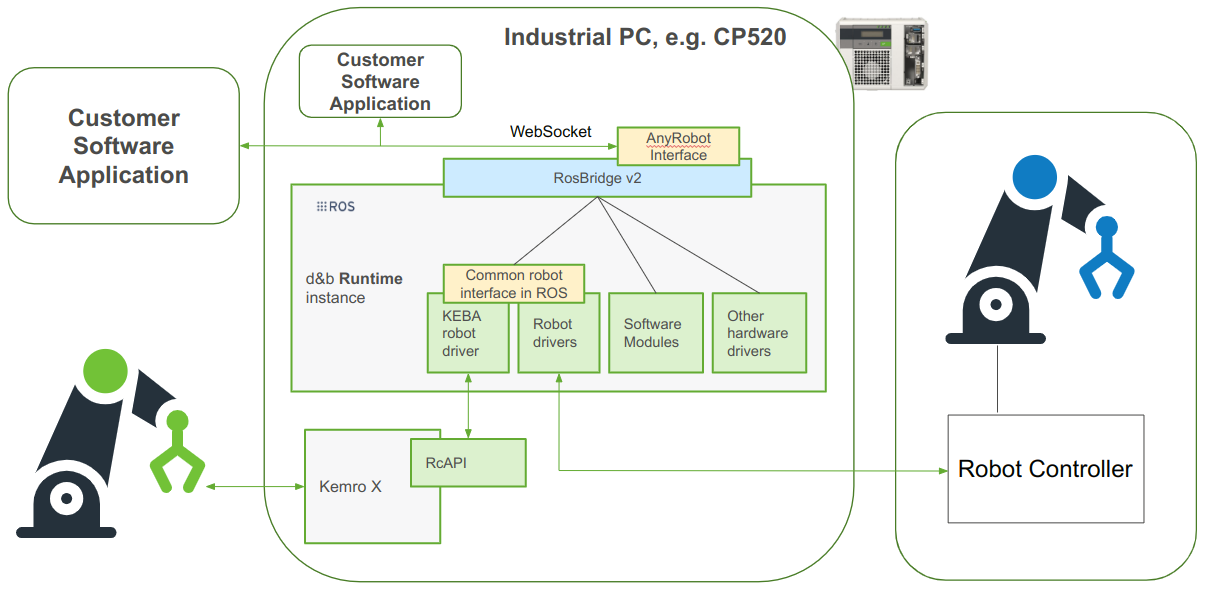This screenshot has height=602, width=1209.
Task: Click the Software Modules block
Action: tap(657, 333)
